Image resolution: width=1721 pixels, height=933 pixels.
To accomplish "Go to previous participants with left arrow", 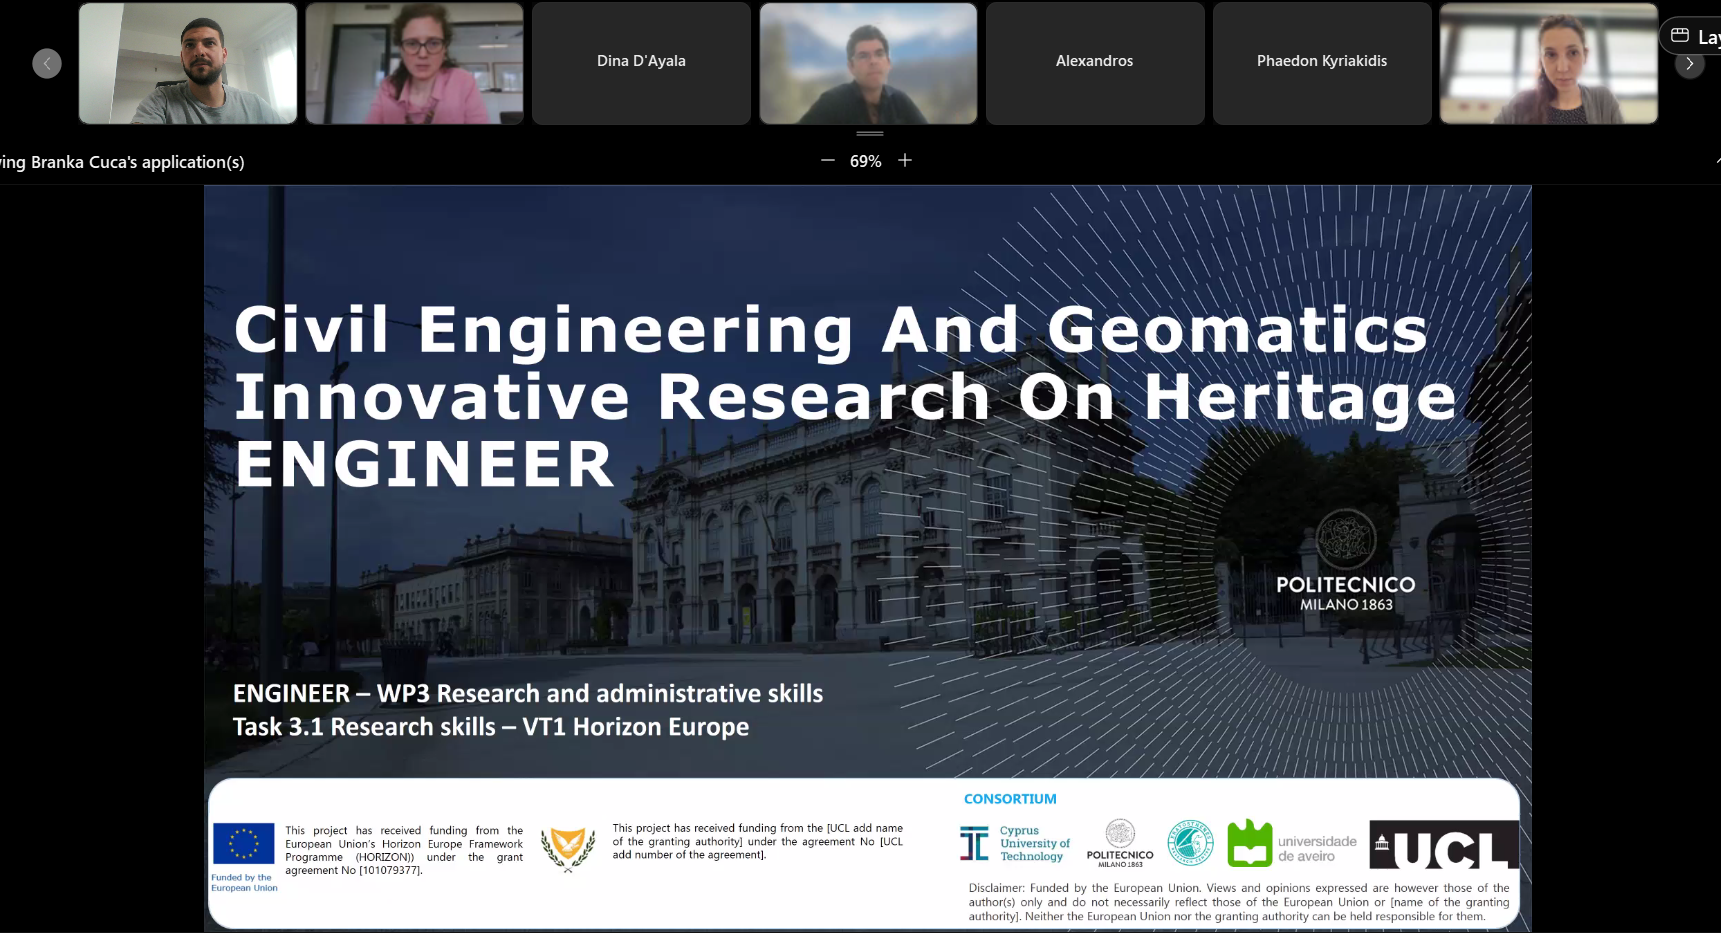I will (x=47, y=63).
